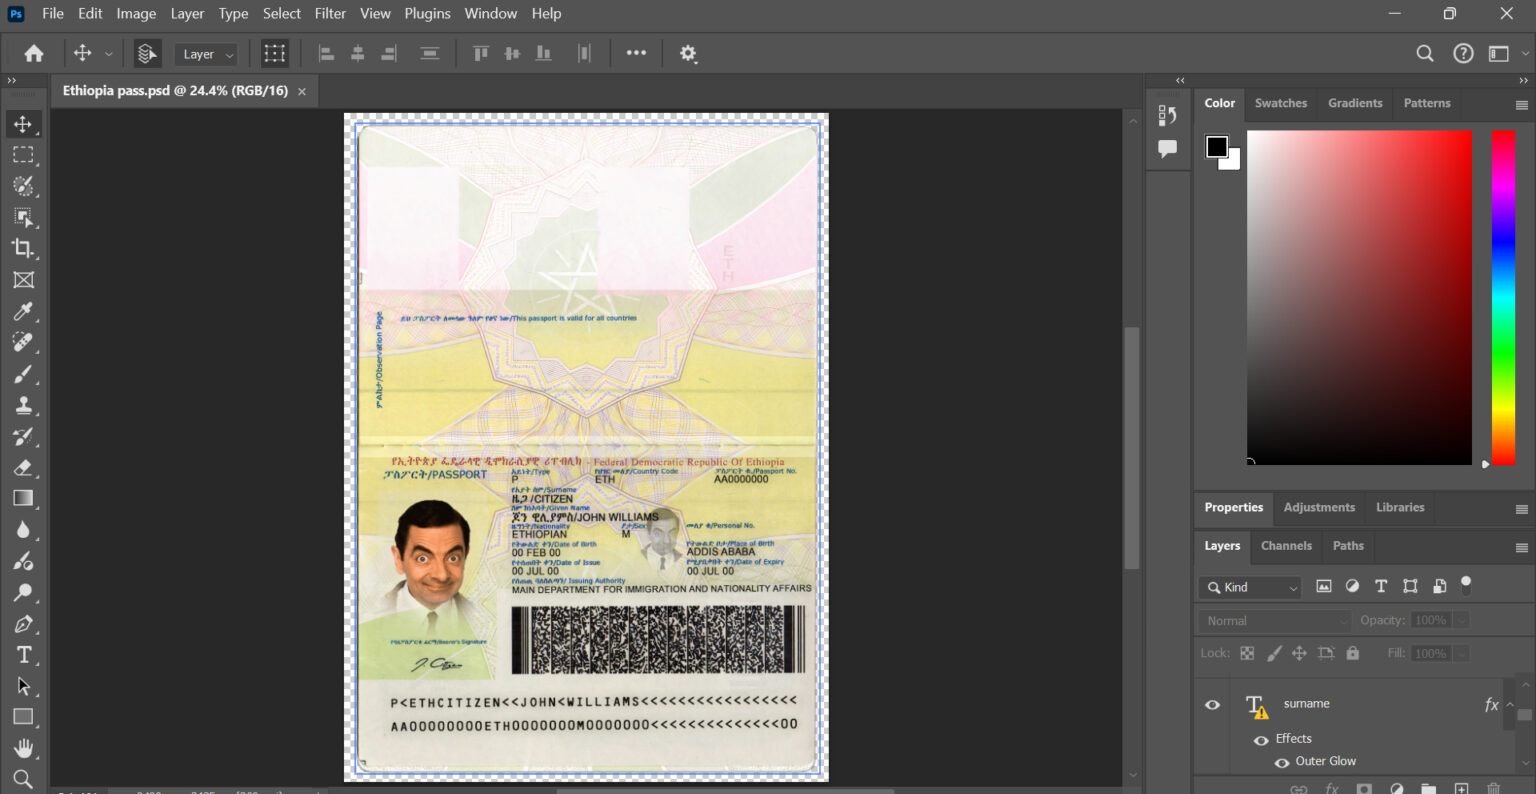This screenshot has width=1536, height=794.
Task: Click the lock all padlock button
Action: 1353,654
